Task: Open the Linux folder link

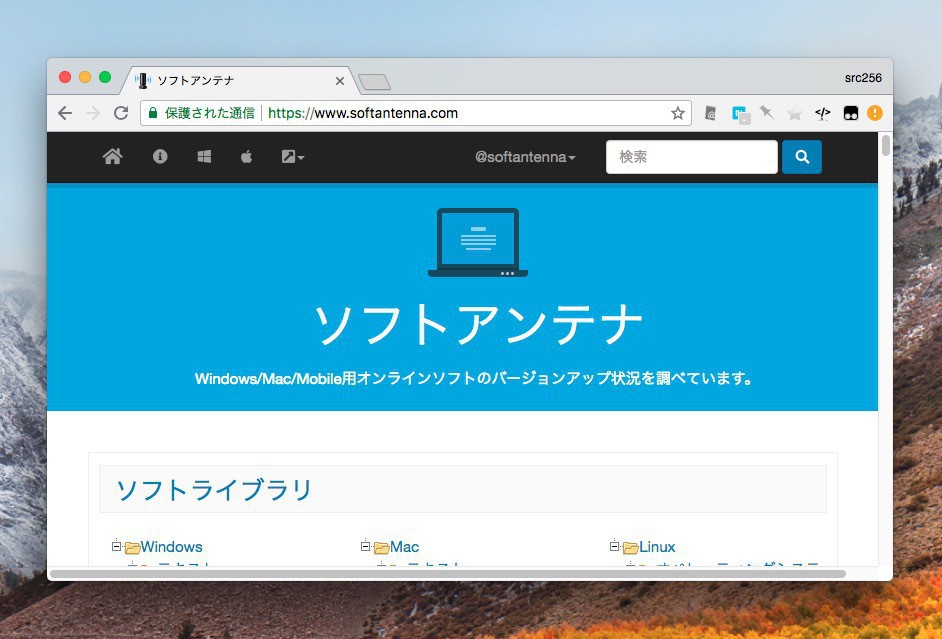Action: [657, 547]
